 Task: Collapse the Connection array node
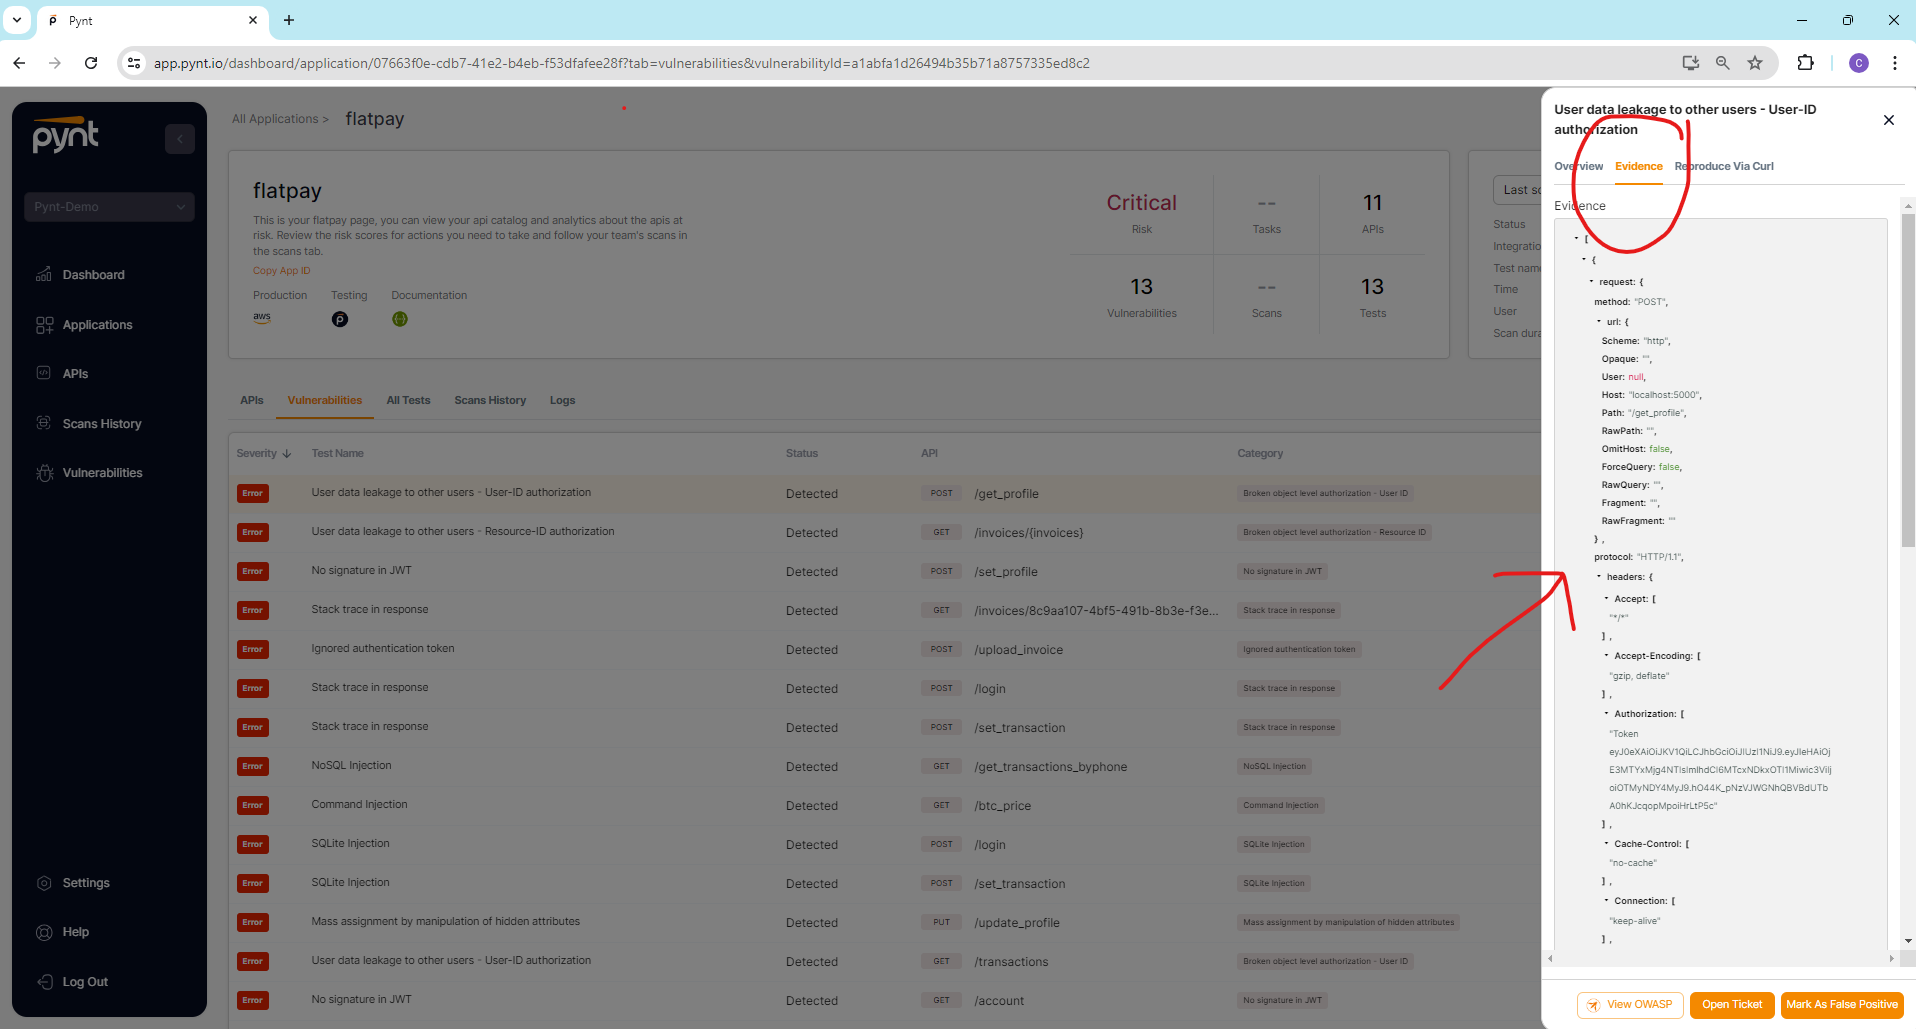(1606, 900)
